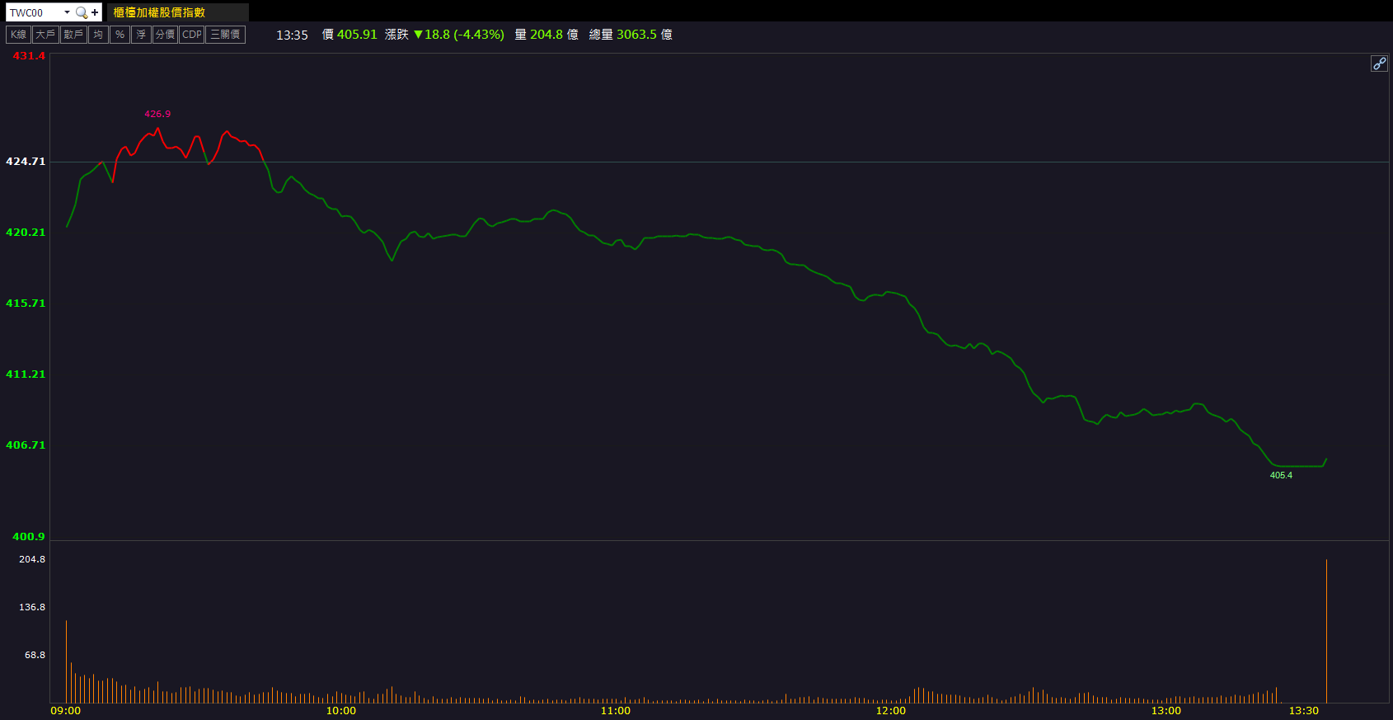1393x720 pixels.
Task: Toggle the 大戶 button
Action: (45, 35)
